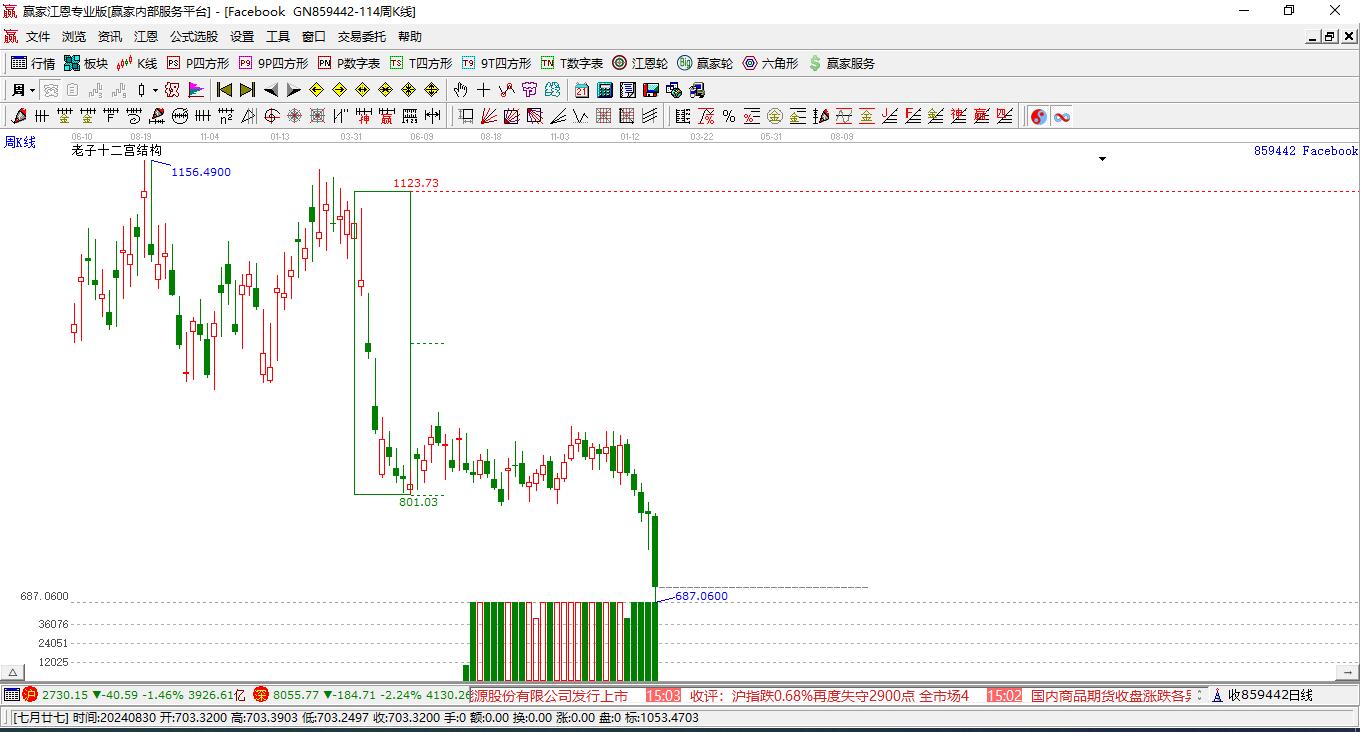Screen dimensions: 1360x732
Task: Open the 文件 menu
Action: tap(38, 37)
